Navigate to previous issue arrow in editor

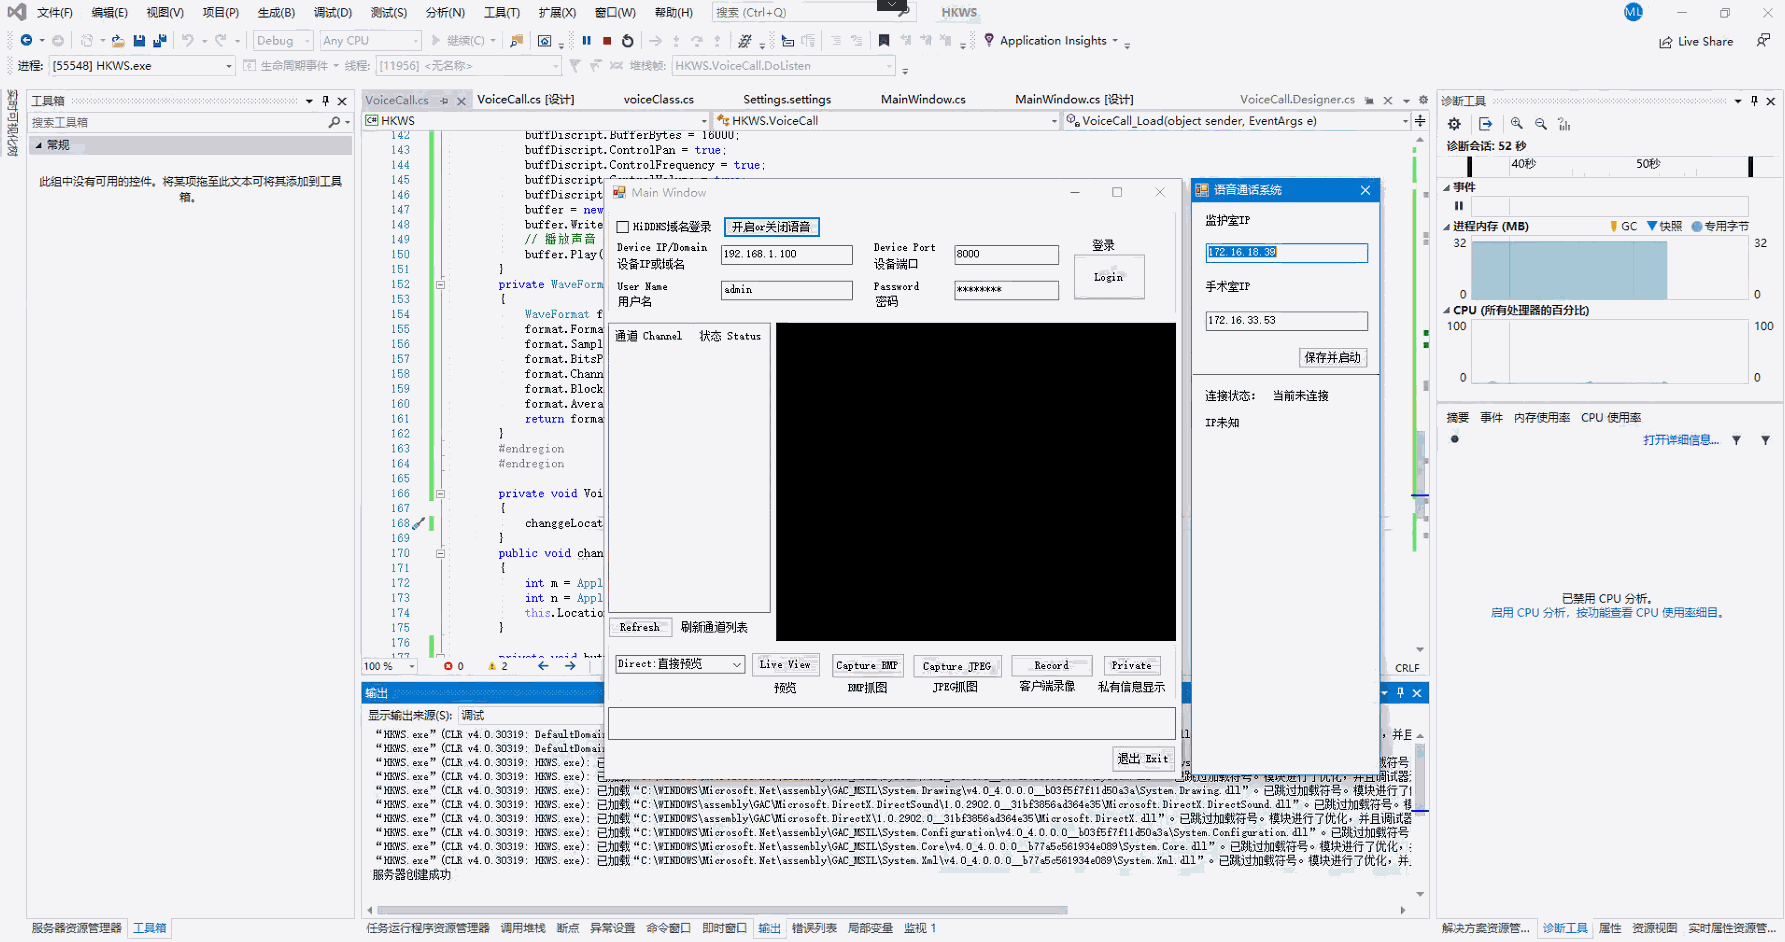pyautogui.click(x=543, y=666)
